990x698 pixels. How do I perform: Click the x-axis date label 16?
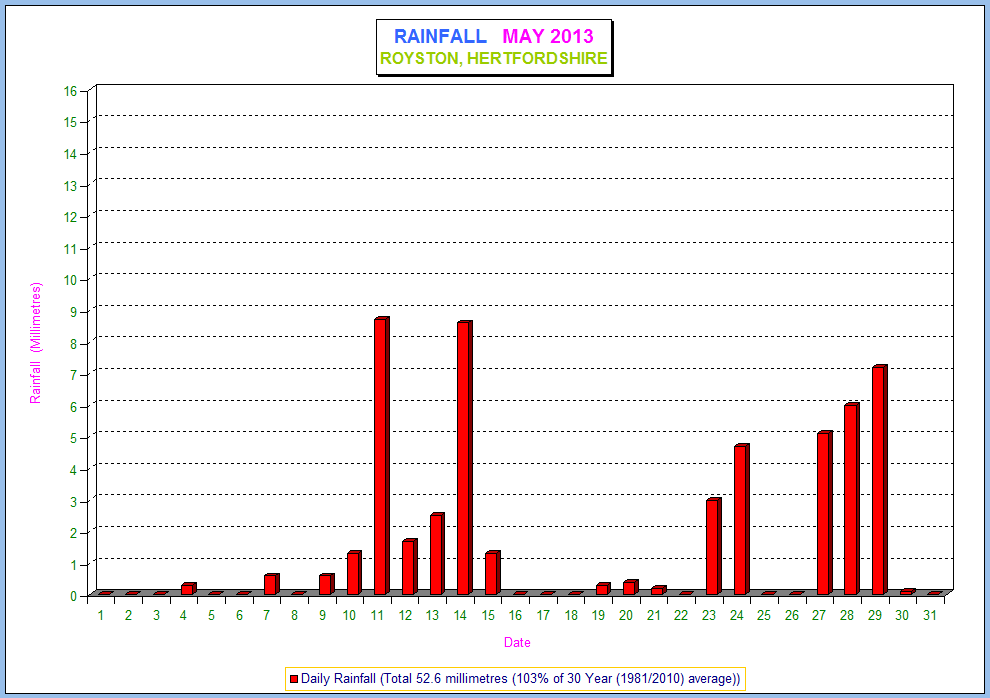[x=515, y=615]
